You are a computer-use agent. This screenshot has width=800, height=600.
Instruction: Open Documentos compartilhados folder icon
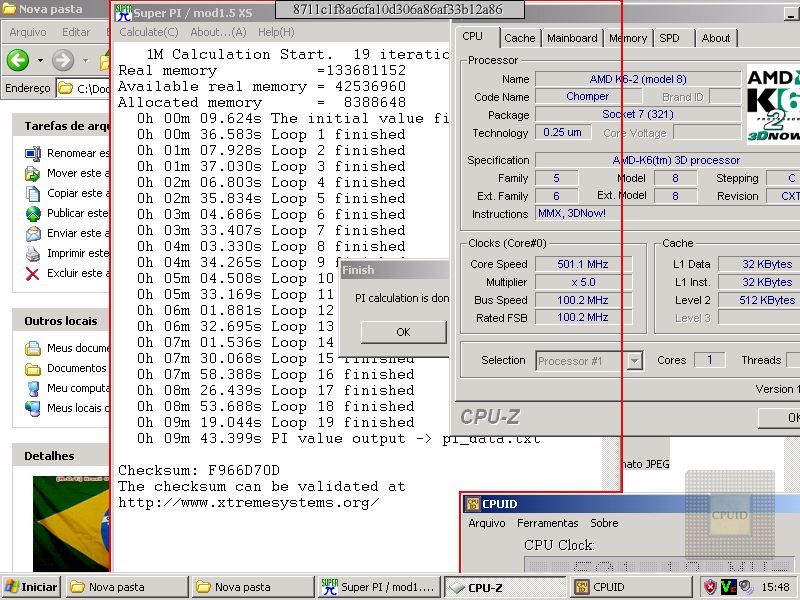pyautogui.click(x=33, y=368)
